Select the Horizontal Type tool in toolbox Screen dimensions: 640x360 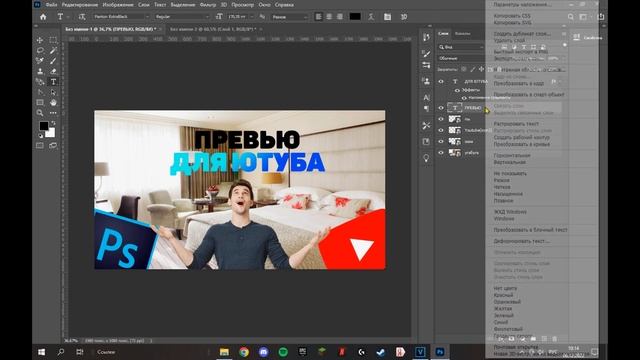[53, 82]
